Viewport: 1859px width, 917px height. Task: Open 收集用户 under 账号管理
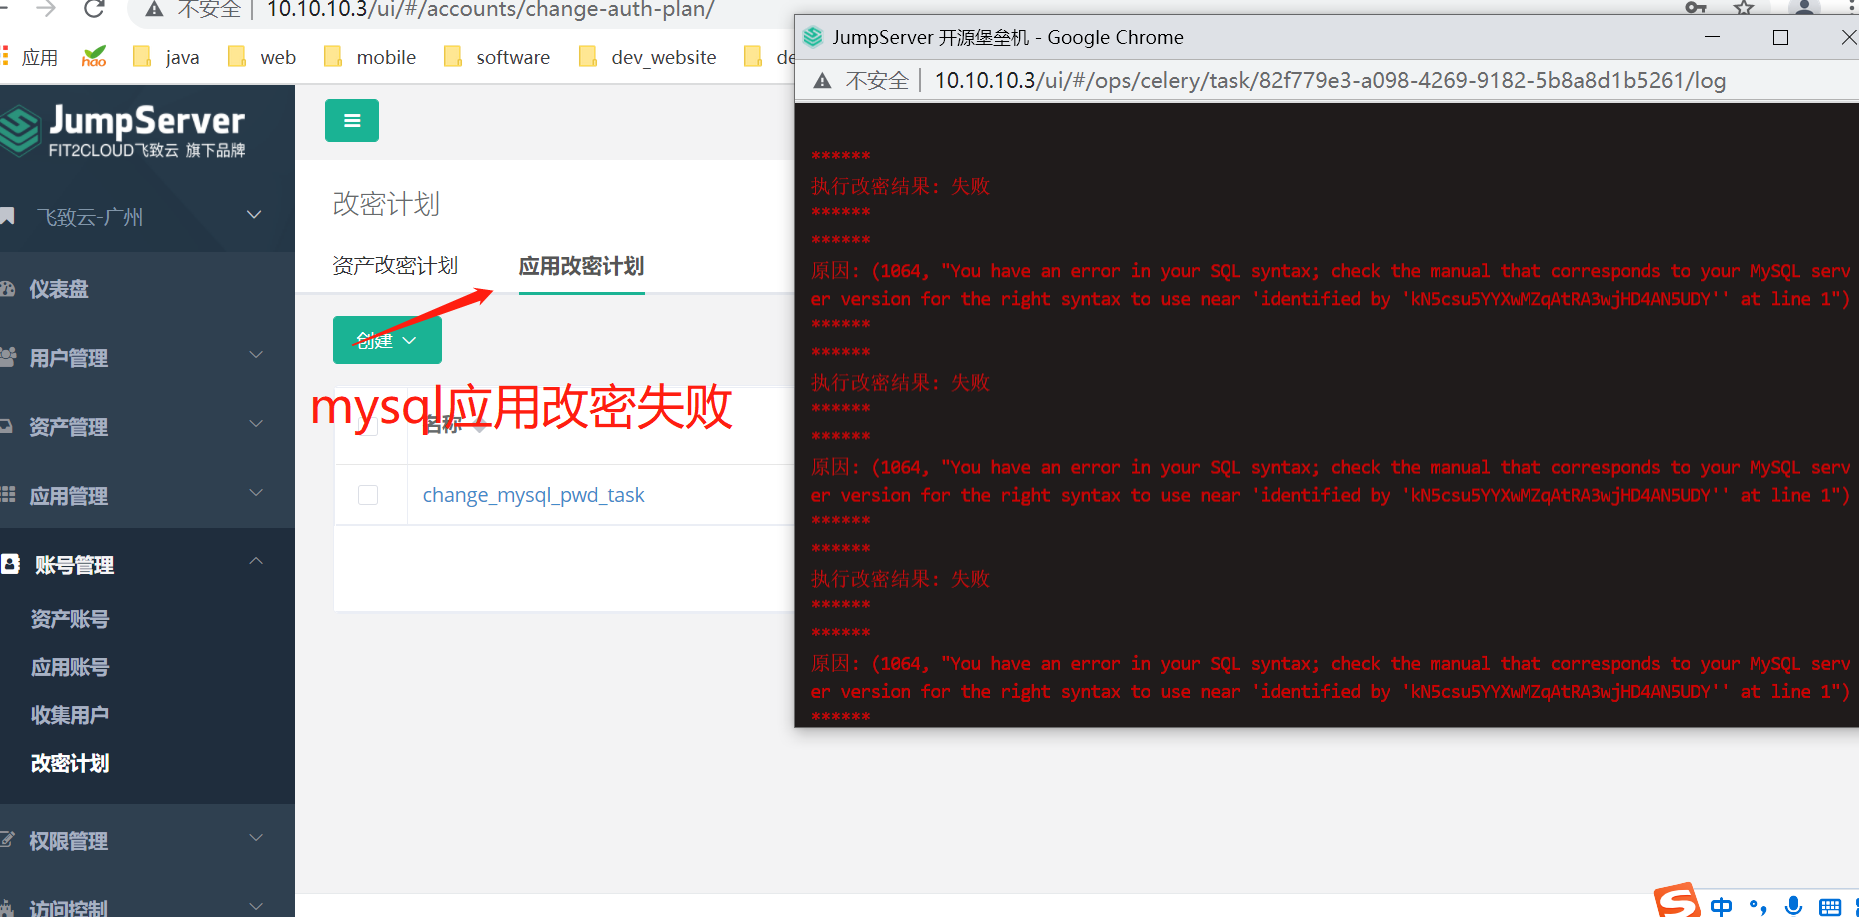pyautogui.click(x=70, y=715)
